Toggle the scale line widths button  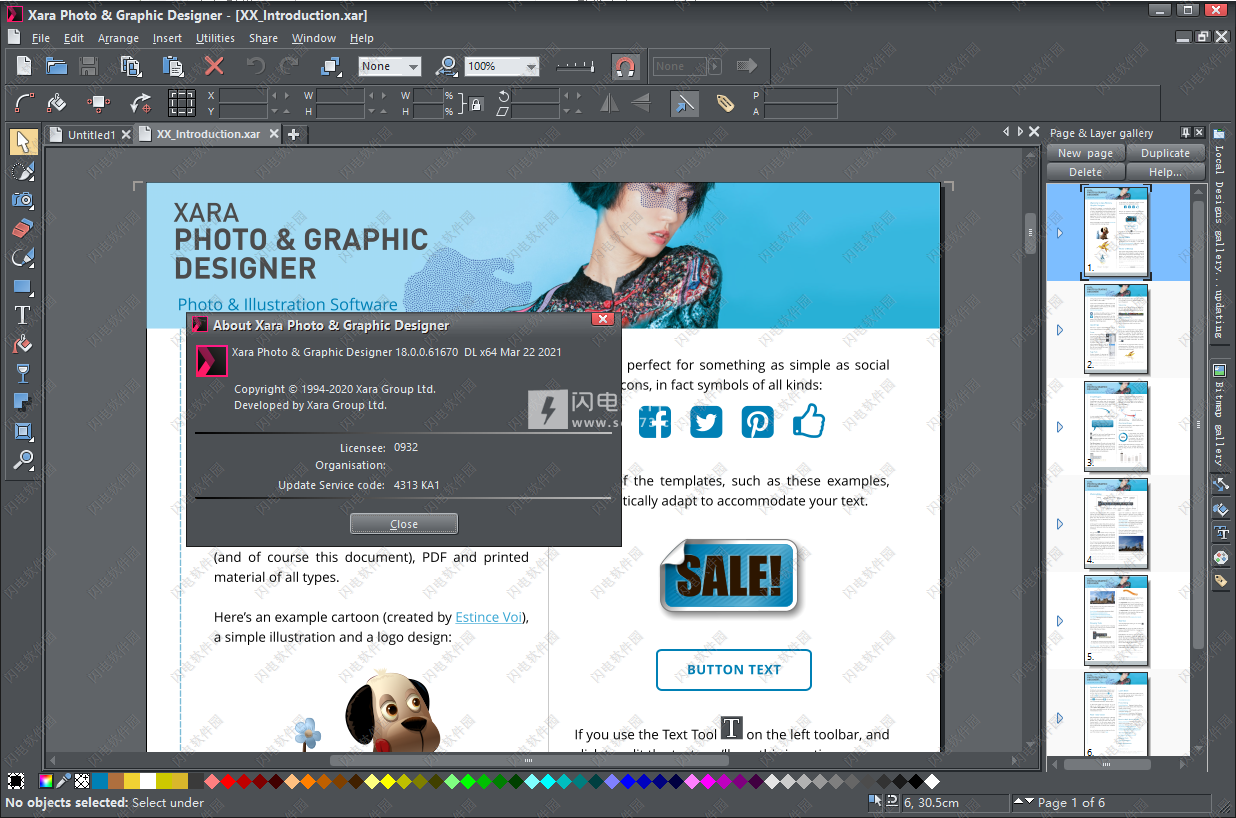tap(684, 102)
